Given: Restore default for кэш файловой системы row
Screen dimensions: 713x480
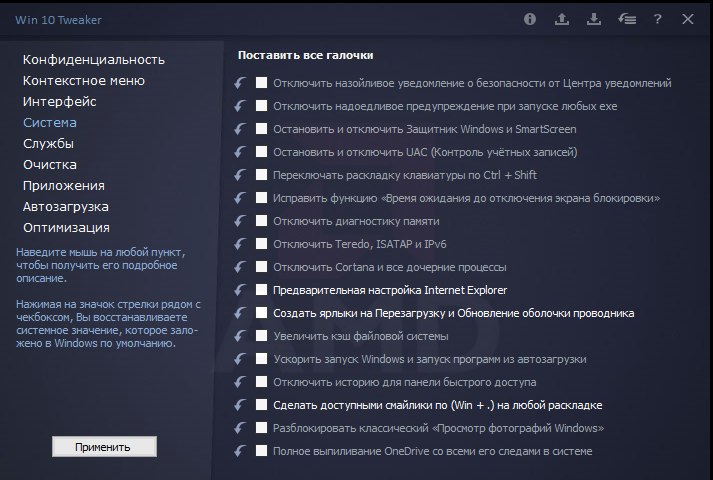Looking at the screenshot, I should pyautogui.click(x=240, y=336).
